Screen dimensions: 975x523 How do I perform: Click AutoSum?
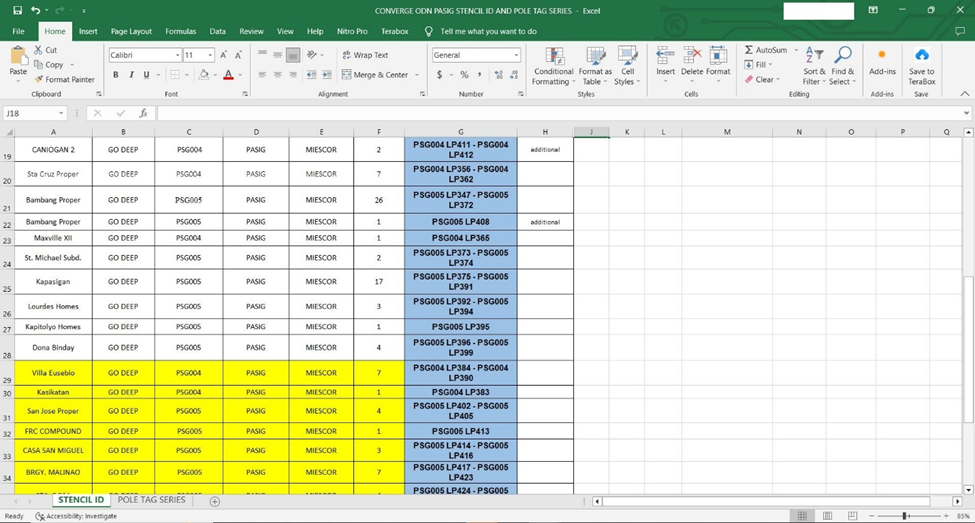pyautogui.click(x=765, y=50)
